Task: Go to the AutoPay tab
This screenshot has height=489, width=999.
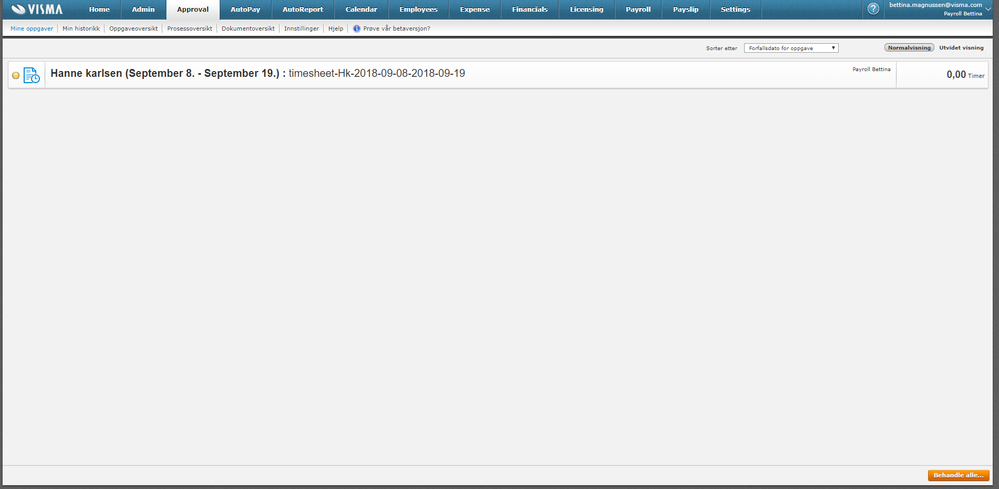Action: pyautogui.click(x=245, y=10)
